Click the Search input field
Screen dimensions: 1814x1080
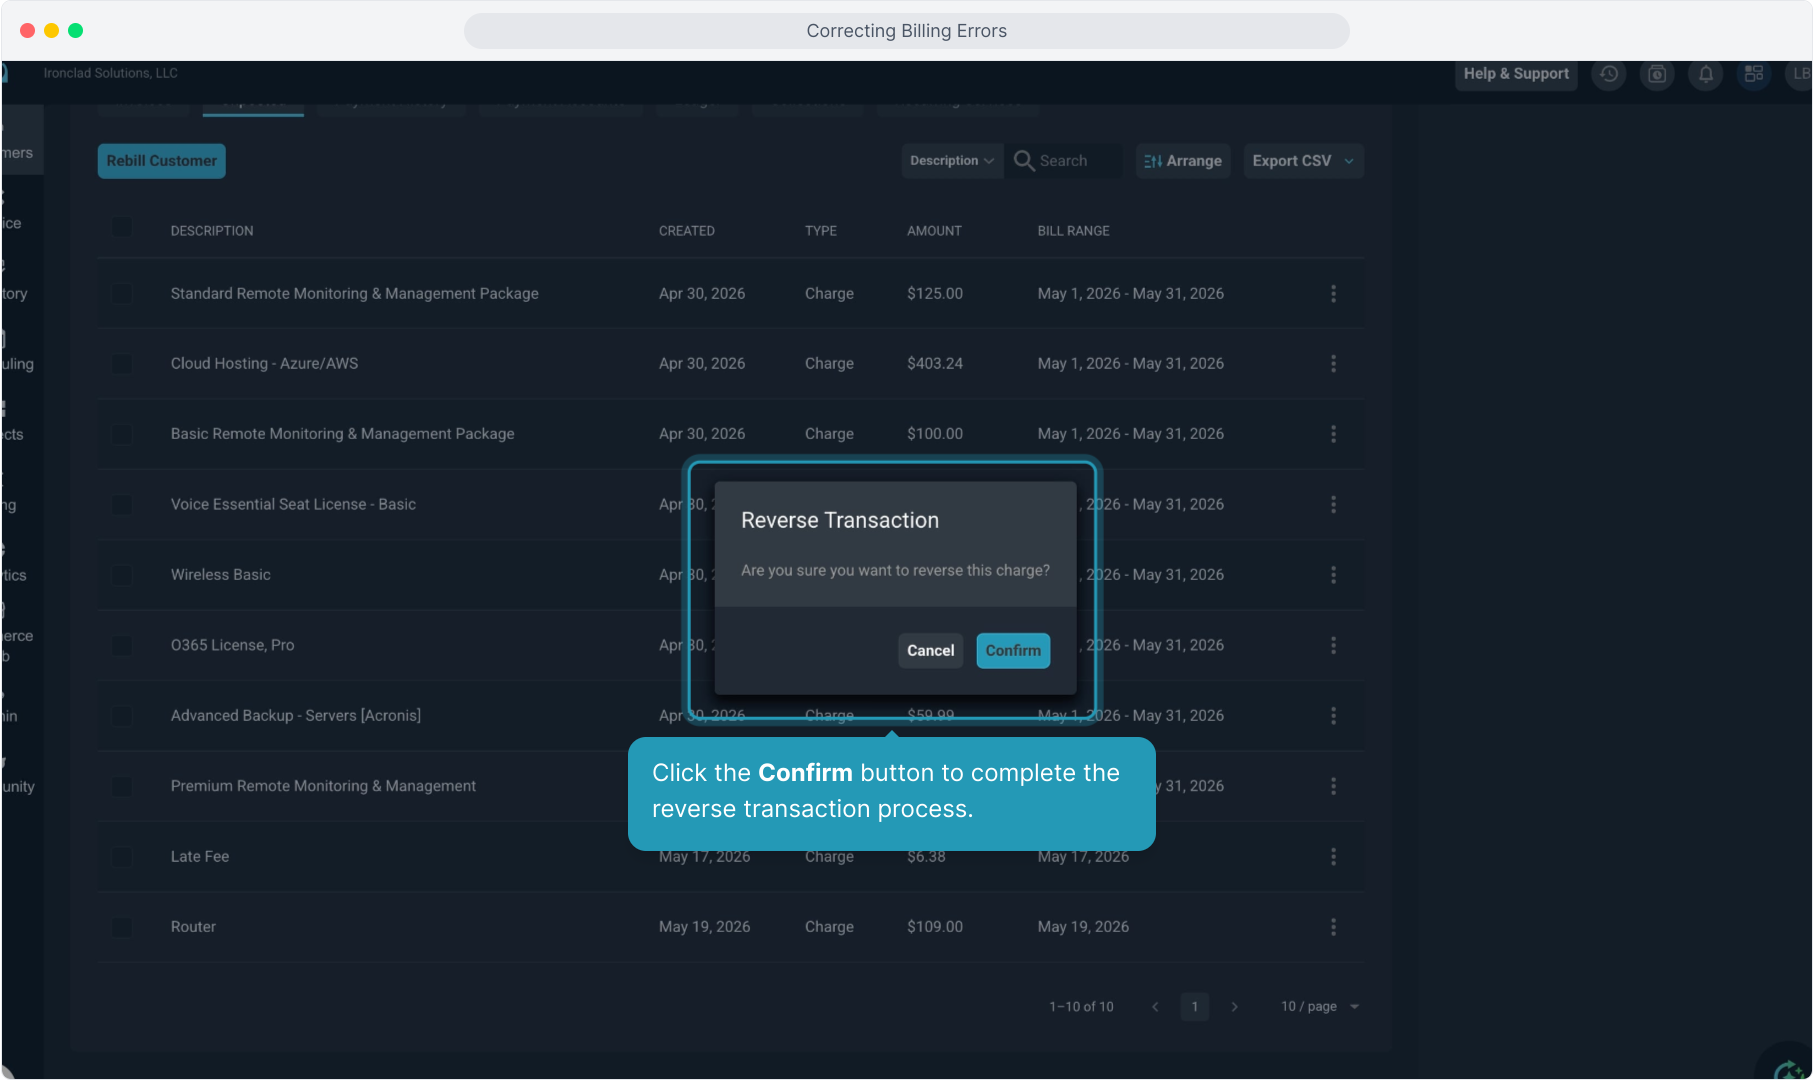tap(1064, 161)
